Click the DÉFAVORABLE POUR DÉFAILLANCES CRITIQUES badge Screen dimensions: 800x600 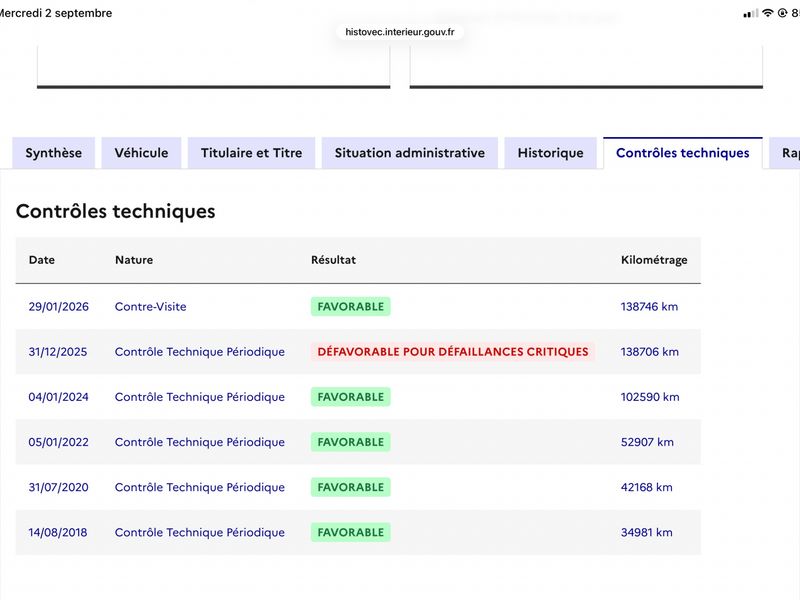[453, 352]
